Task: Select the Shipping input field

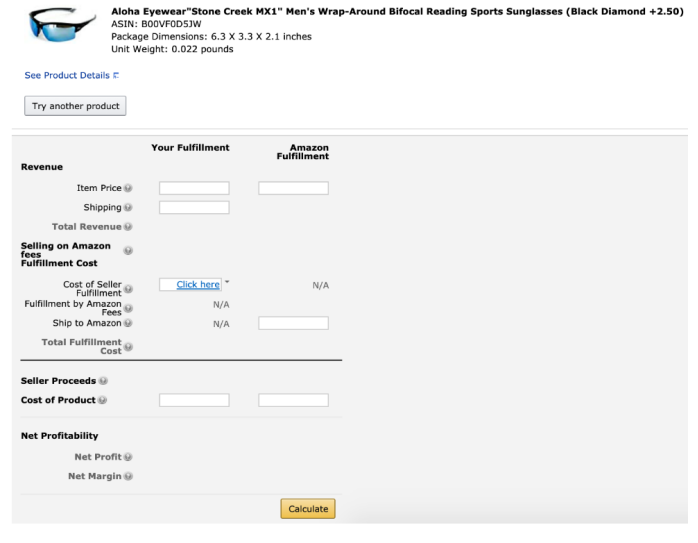Action: [194, 207]
